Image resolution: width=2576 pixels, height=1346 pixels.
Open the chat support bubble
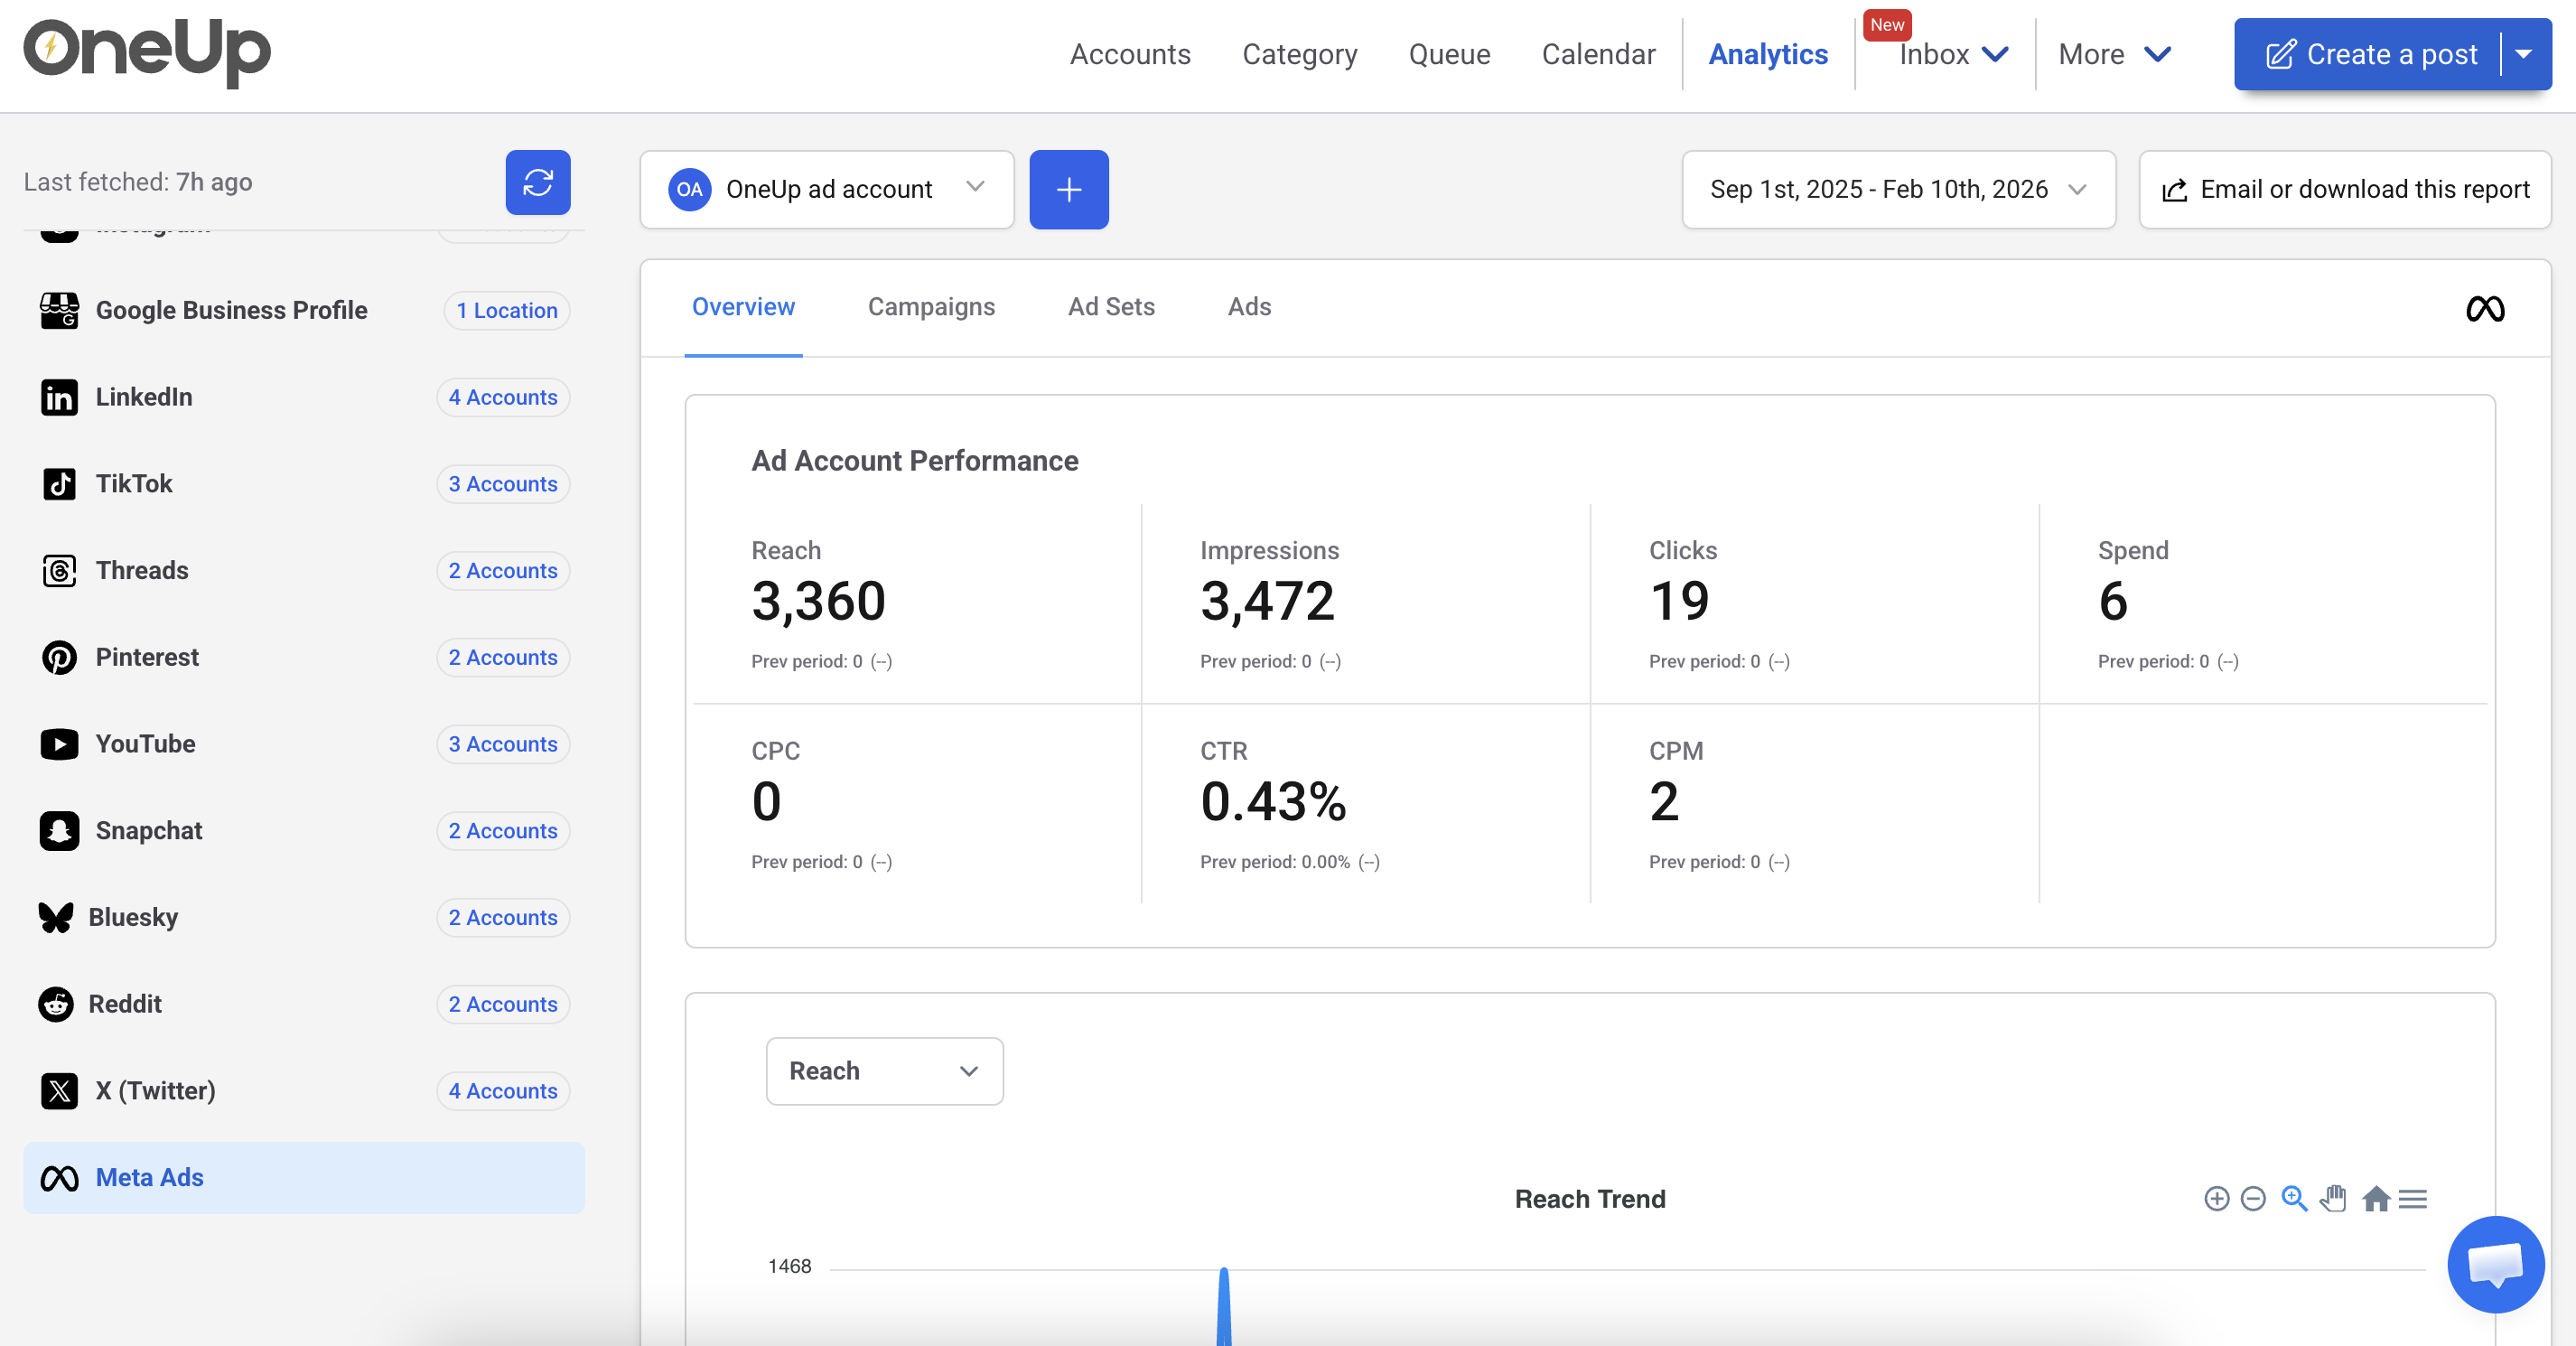click(x=2495, y=1264)
